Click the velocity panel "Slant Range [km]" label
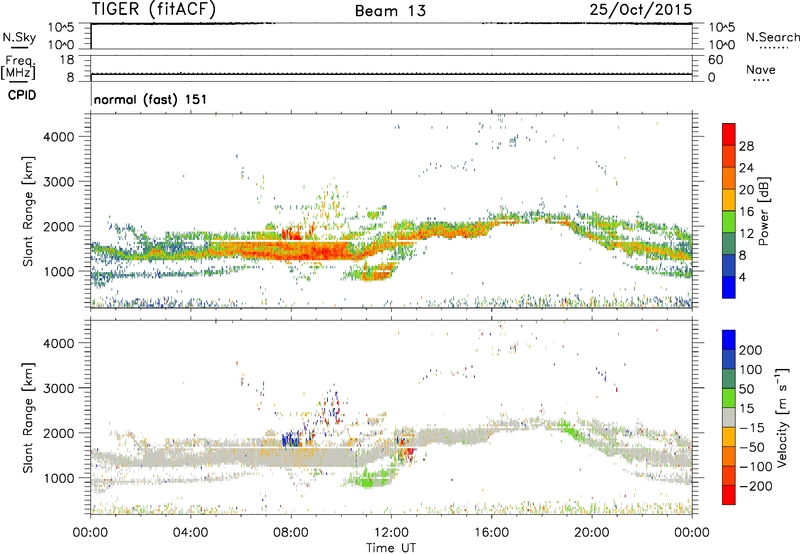 click(28, 418)
